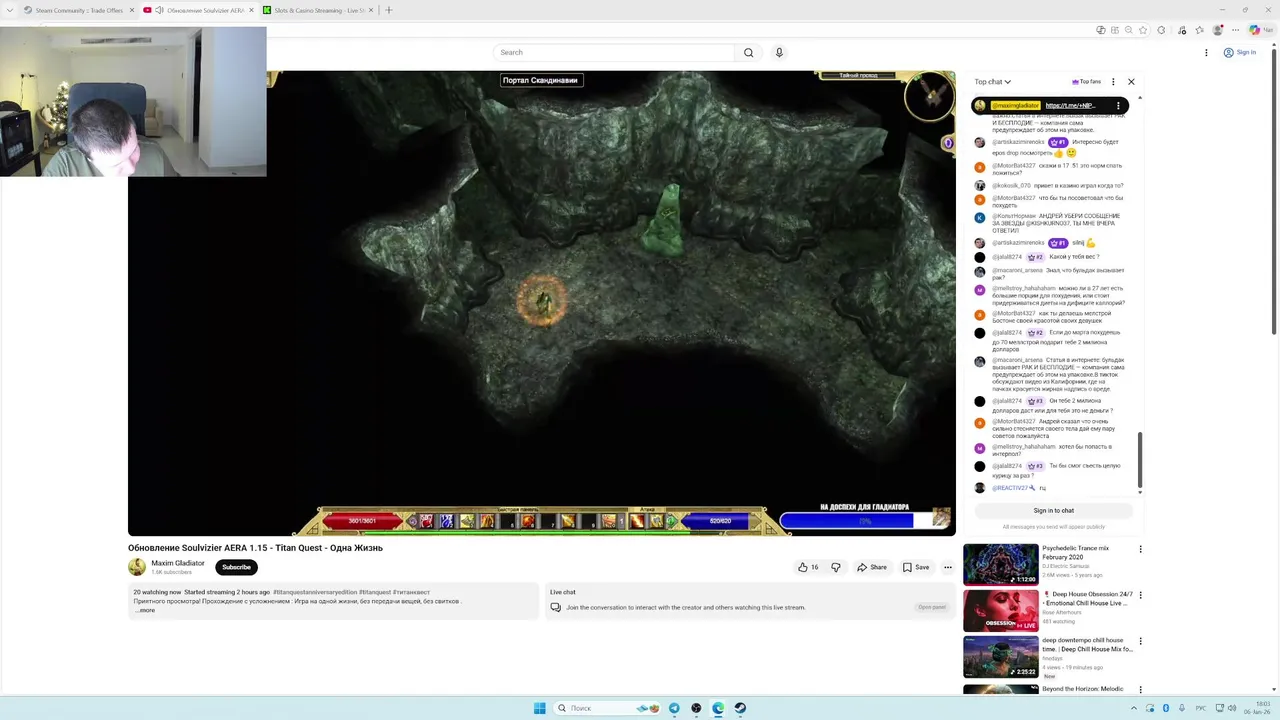Mute the YouTube tab speaker icon

pyautogui.click(x=159, y=10)
